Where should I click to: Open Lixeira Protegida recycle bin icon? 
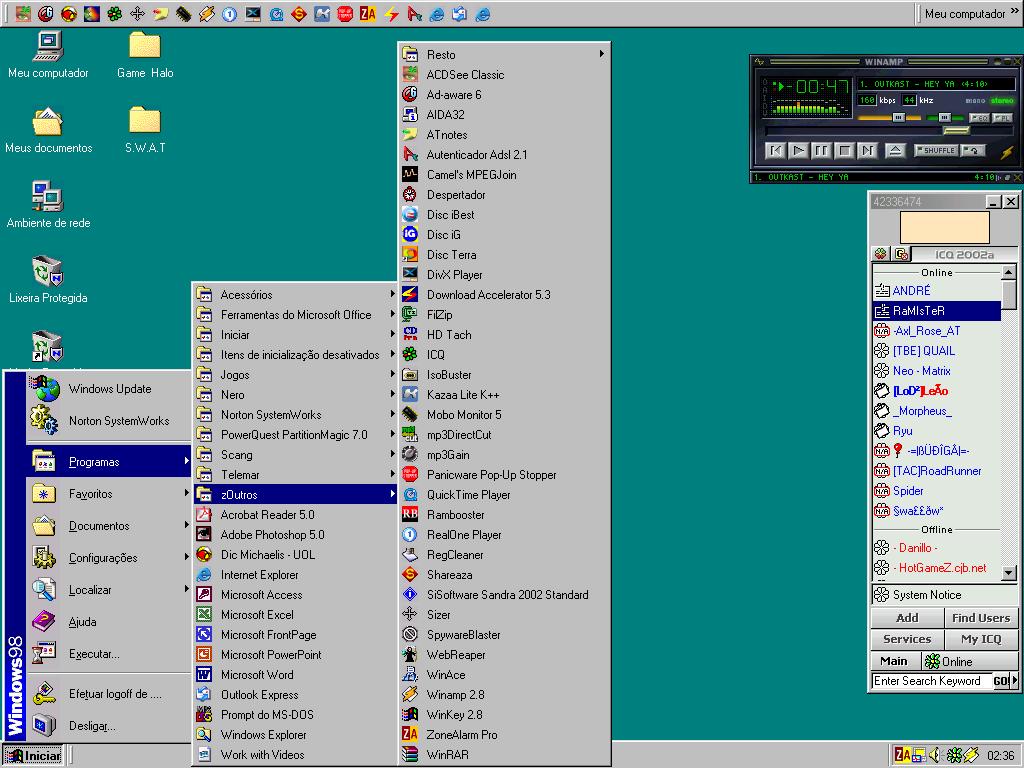[x=48, y=280]
